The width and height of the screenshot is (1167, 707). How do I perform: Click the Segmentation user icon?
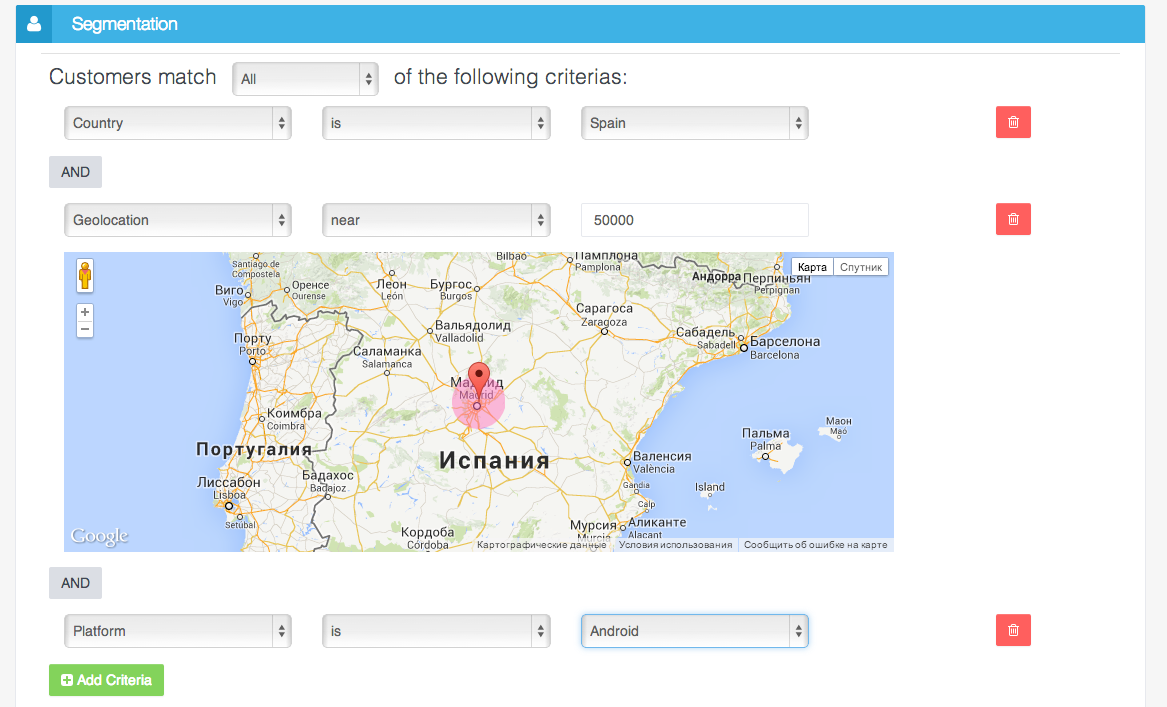pyautogui.click(x=34, y=24)
